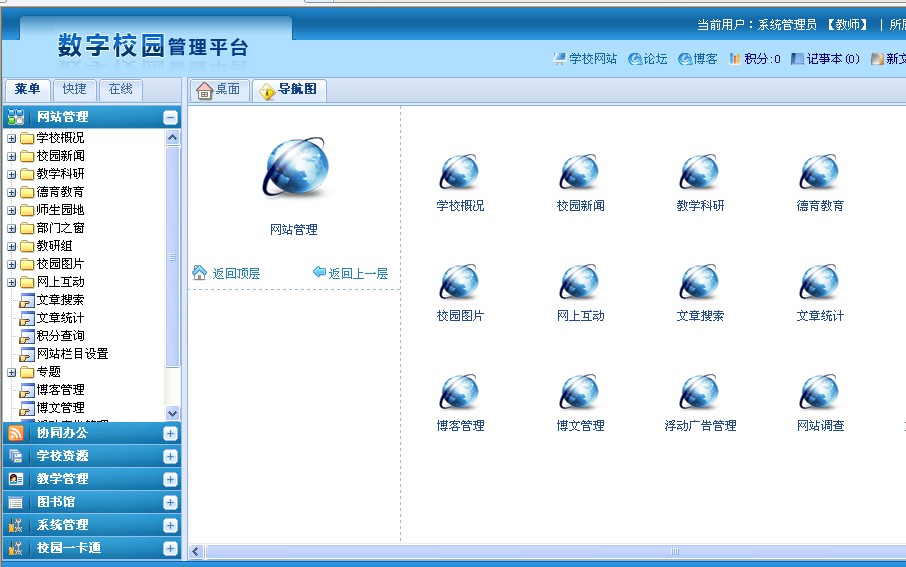This screenshot has height=567, width=906.
Task: Open the 德育教育 globe icon
Action: (820, 172)
